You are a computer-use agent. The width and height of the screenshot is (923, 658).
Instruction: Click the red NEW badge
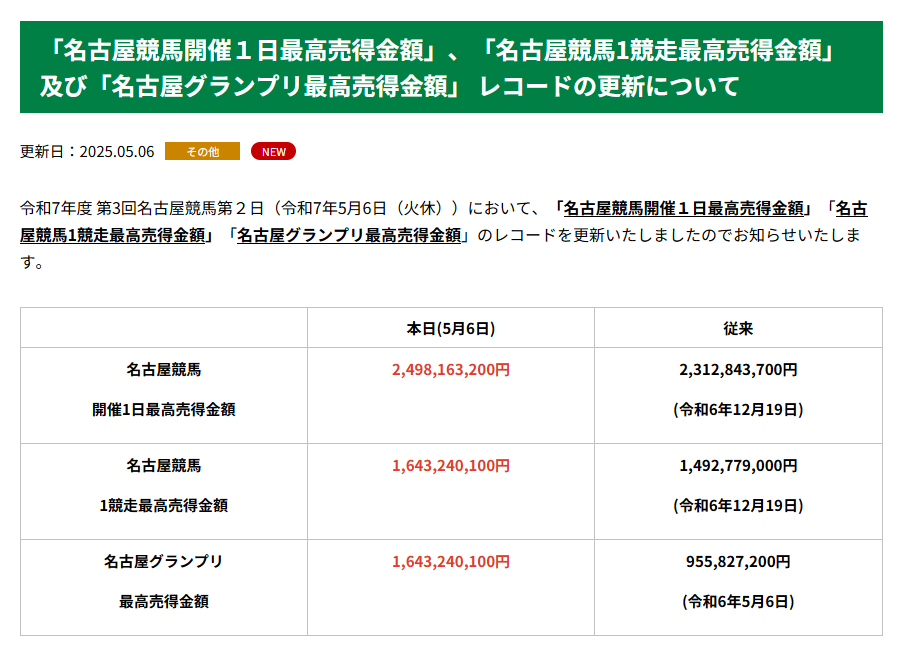(273, 152)
